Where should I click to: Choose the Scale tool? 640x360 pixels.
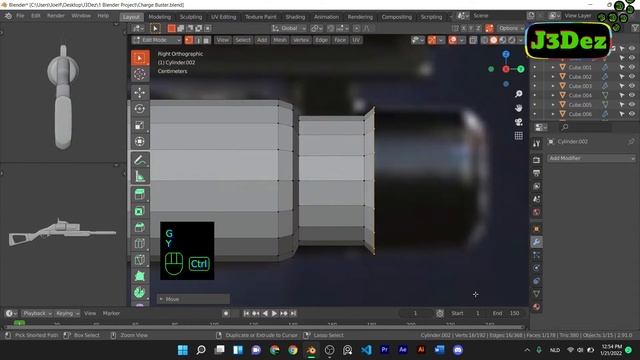140,125
